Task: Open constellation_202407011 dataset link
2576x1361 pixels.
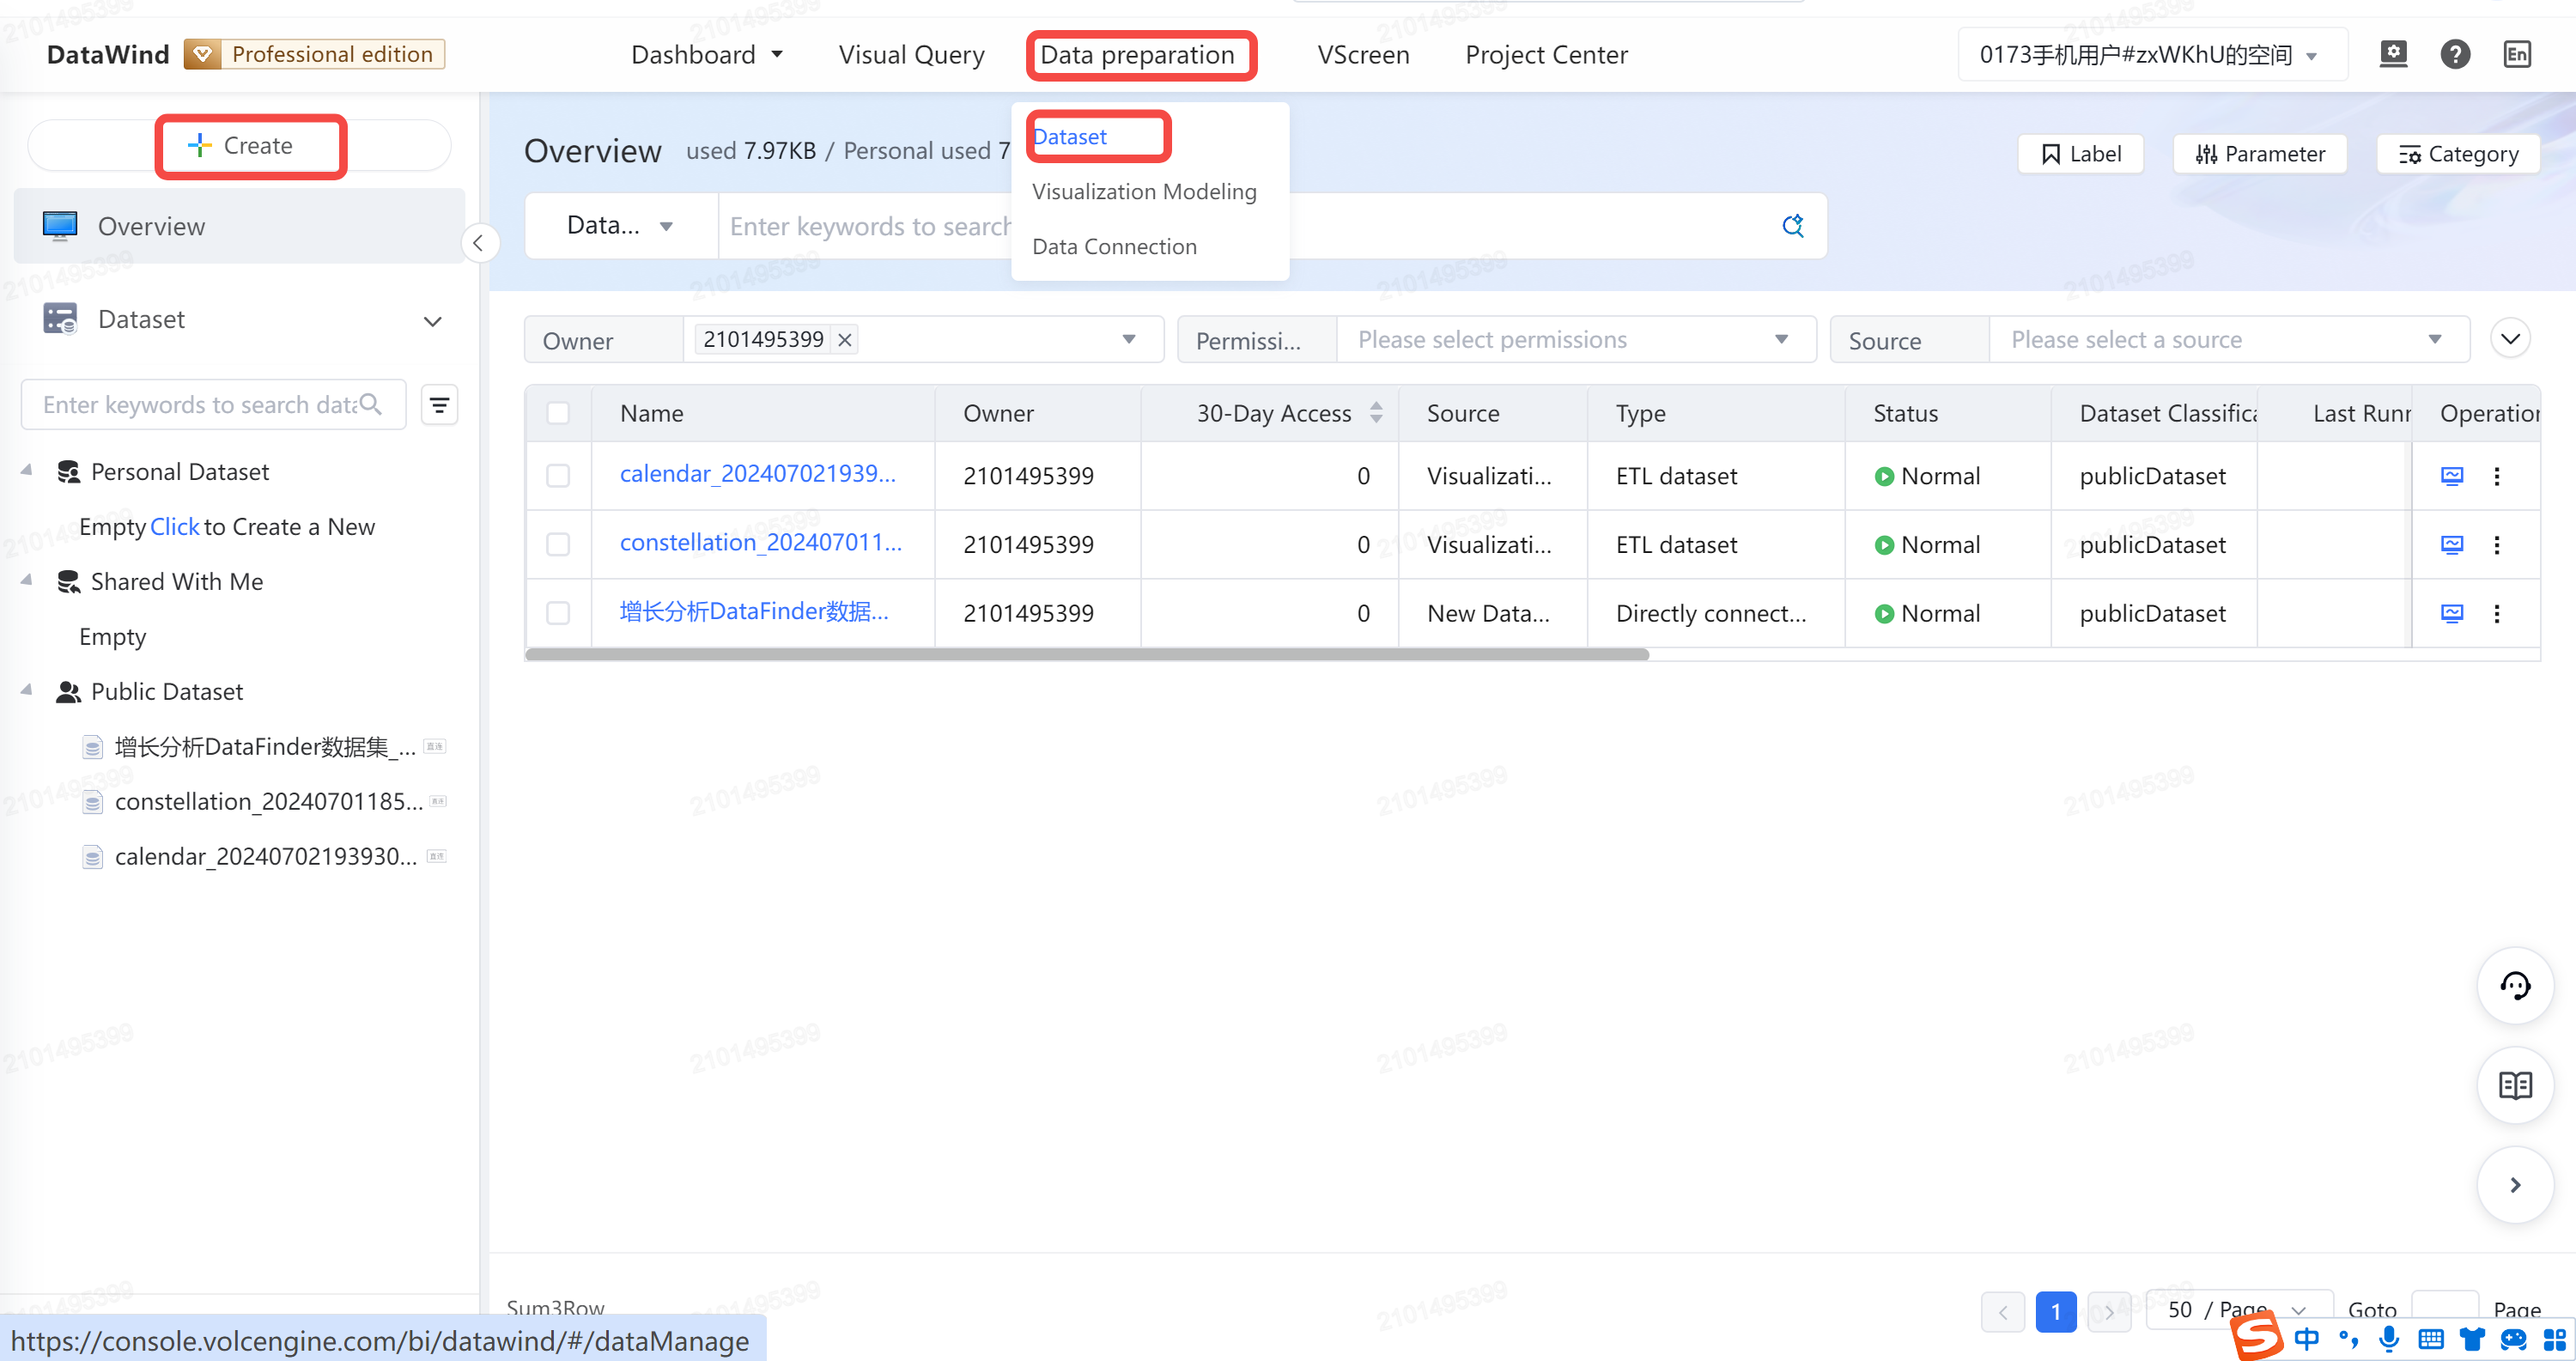Action: coord(760,543)
